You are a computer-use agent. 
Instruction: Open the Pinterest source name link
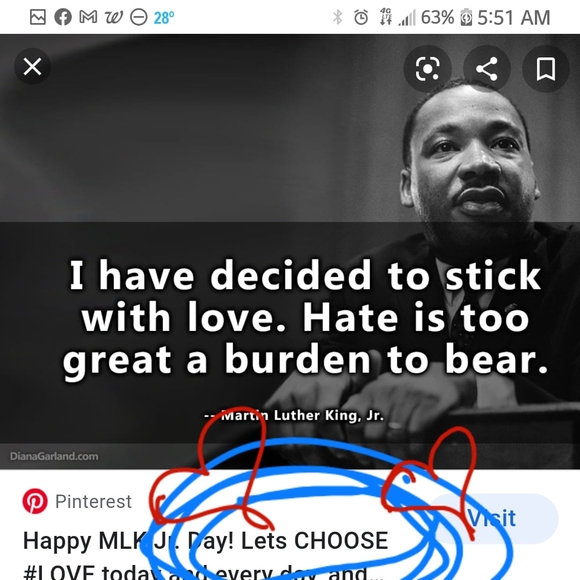click(93, 502)
